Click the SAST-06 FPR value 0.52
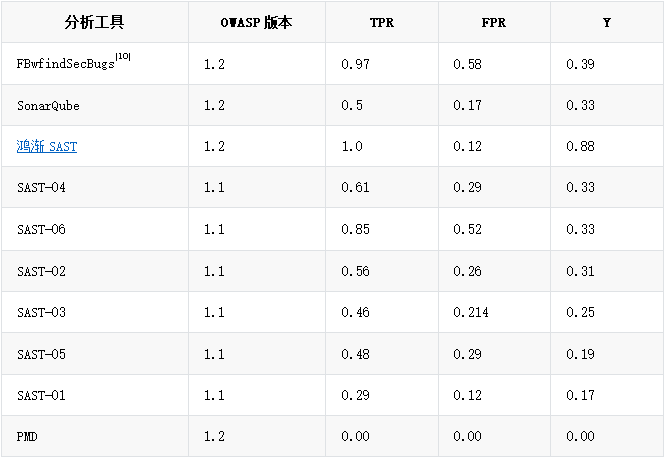This screenshot has width=665, height=458. point(467,229)
